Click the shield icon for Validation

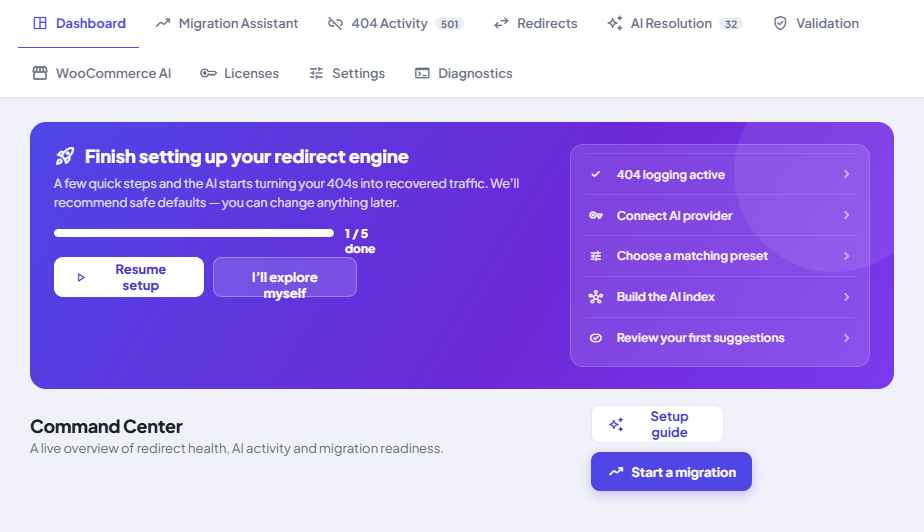[x=780, y=23]
